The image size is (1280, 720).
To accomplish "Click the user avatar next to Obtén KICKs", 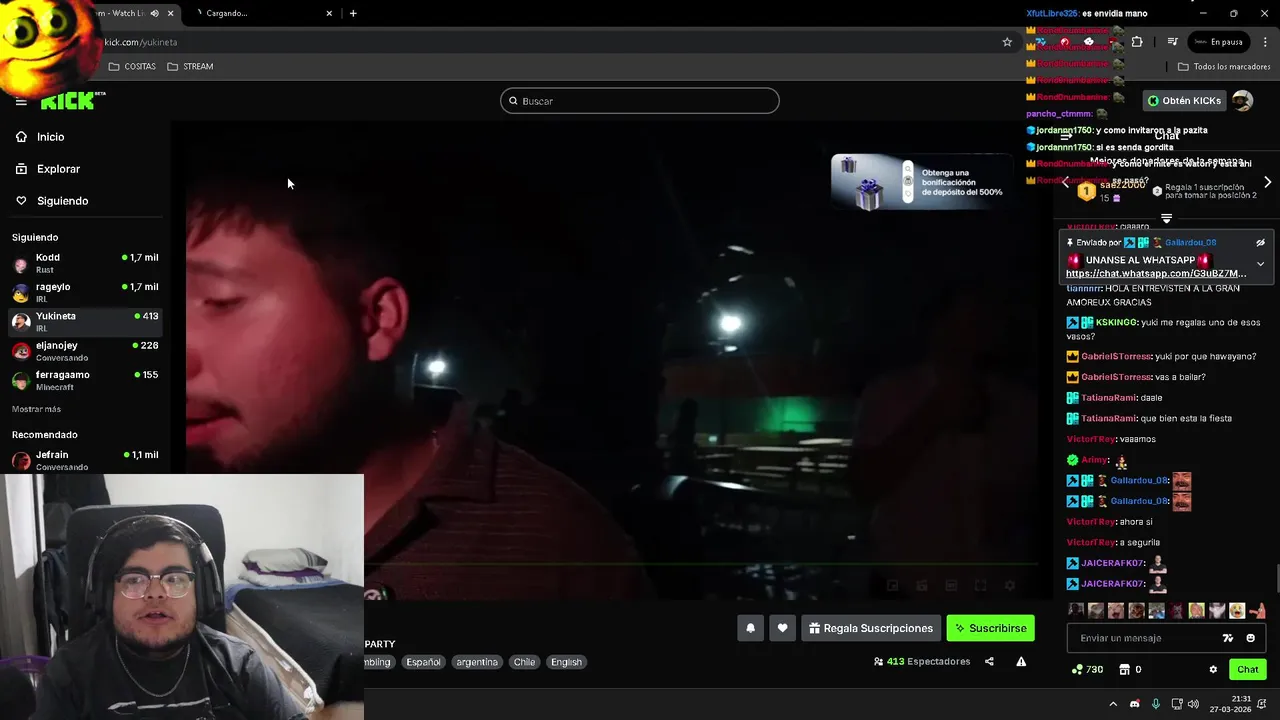I will click(1242, 100).
